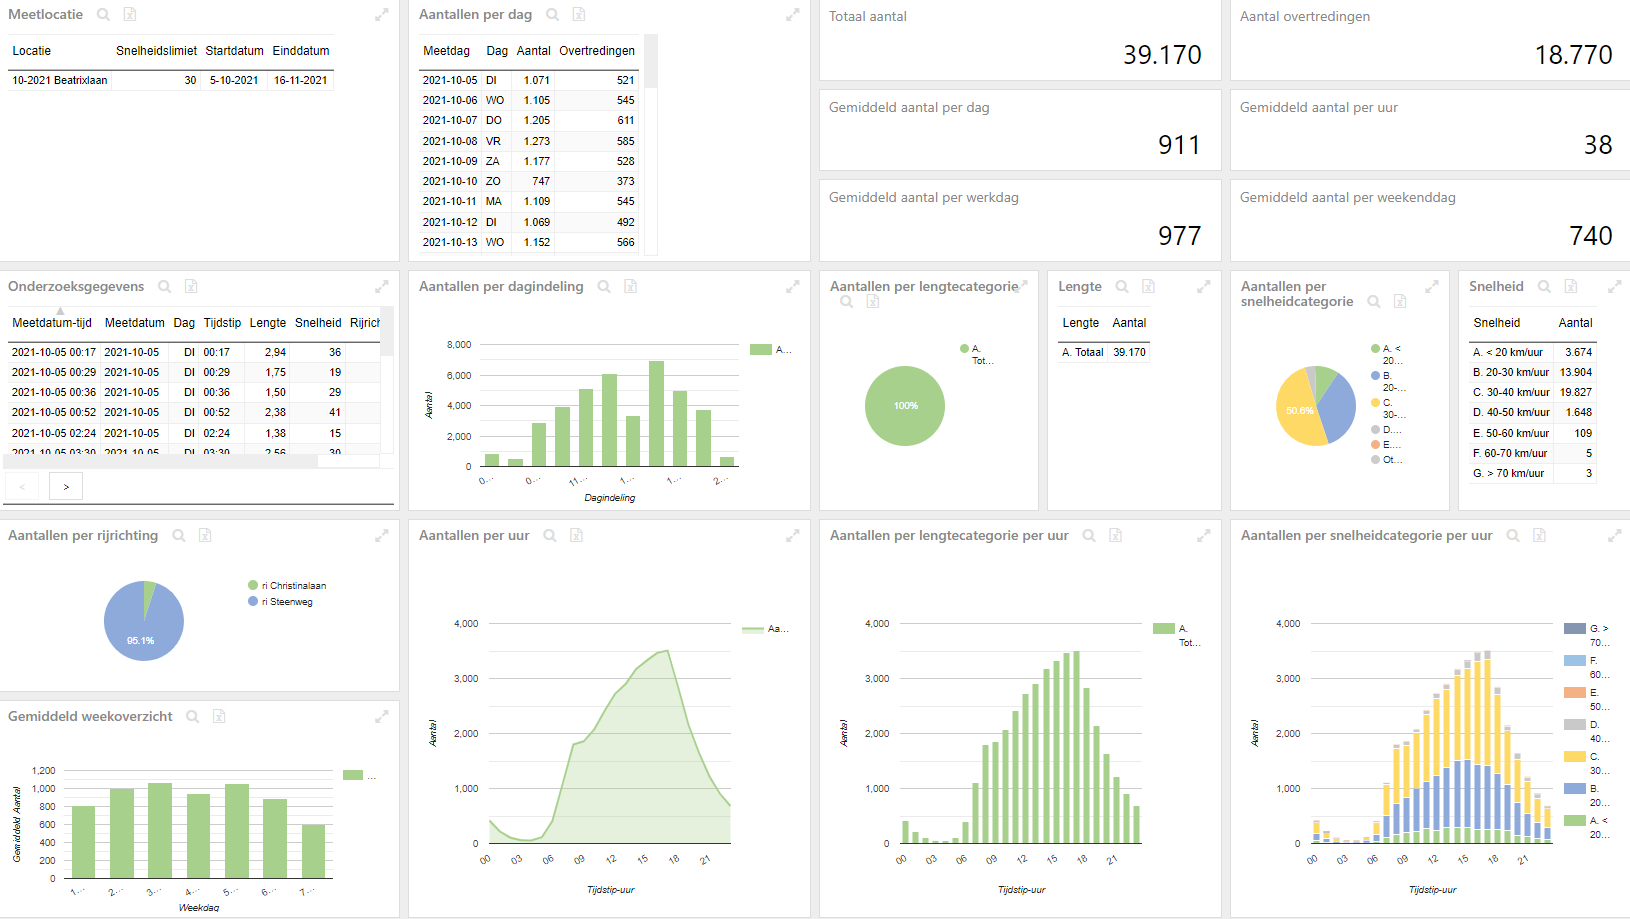The width and height of the screenshot is (1630, 919).
Task: Sort Aantallen per dag by Overtredingen column
Action: (597, 51)
